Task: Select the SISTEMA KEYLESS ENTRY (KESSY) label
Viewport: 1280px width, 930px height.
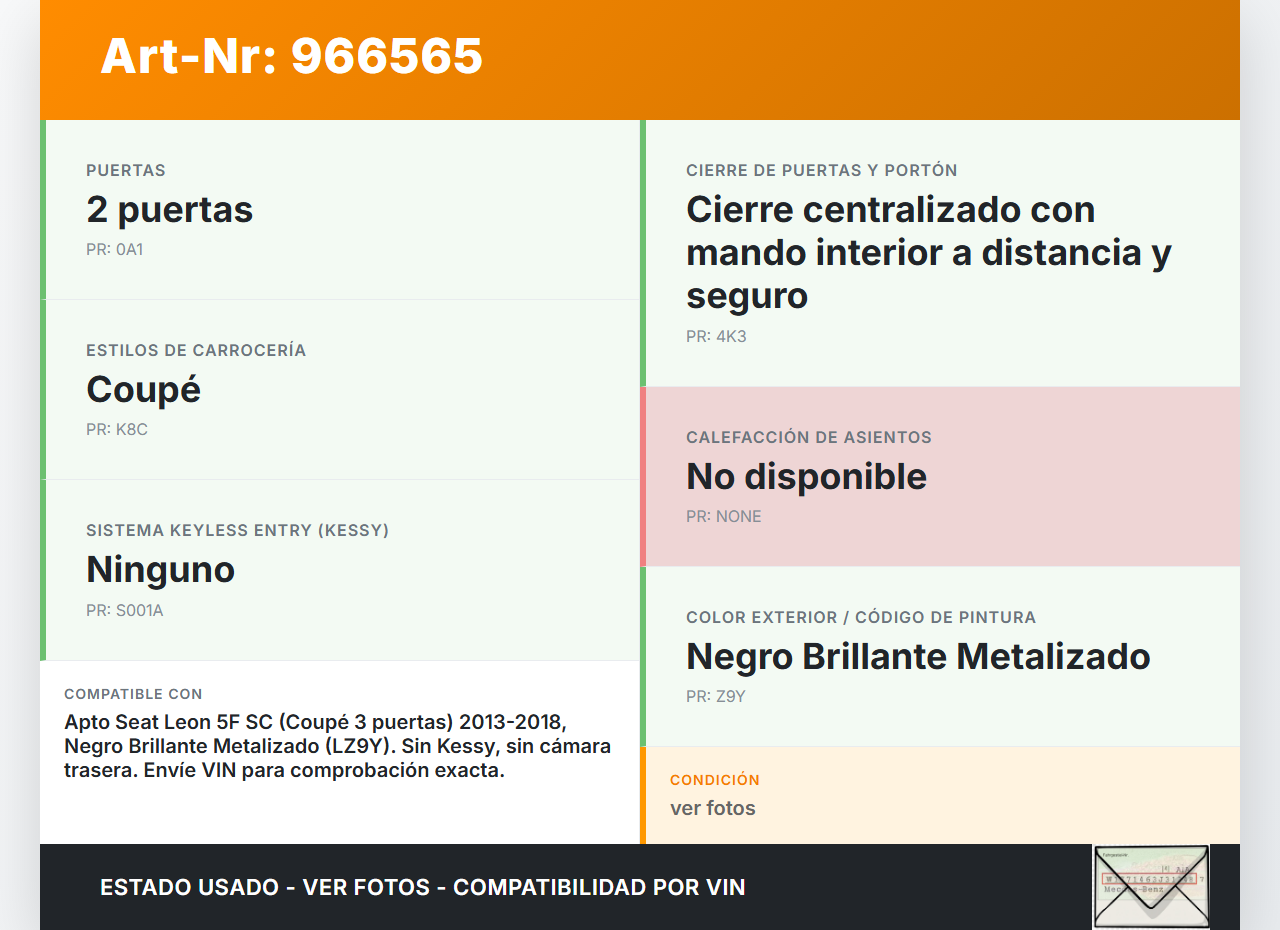Action: (x=238, y=530)
